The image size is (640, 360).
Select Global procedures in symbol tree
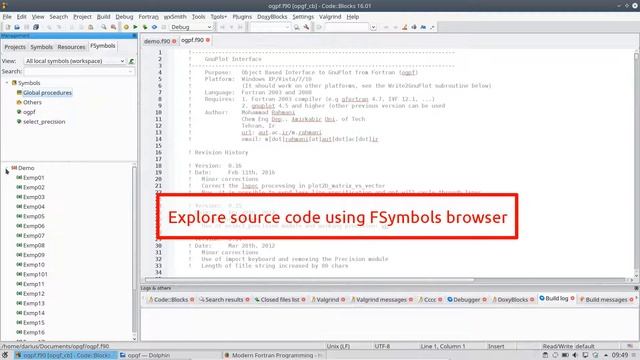point(47,93)
